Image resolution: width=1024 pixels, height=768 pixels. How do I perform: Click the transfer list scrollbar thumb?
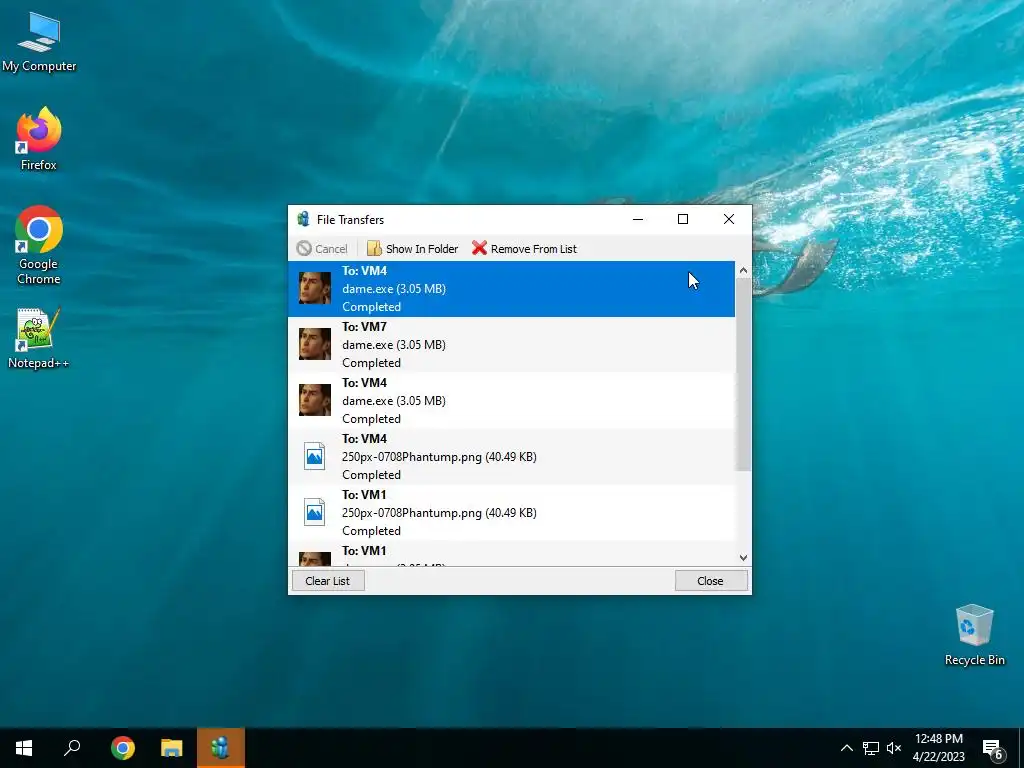point(743,374)
